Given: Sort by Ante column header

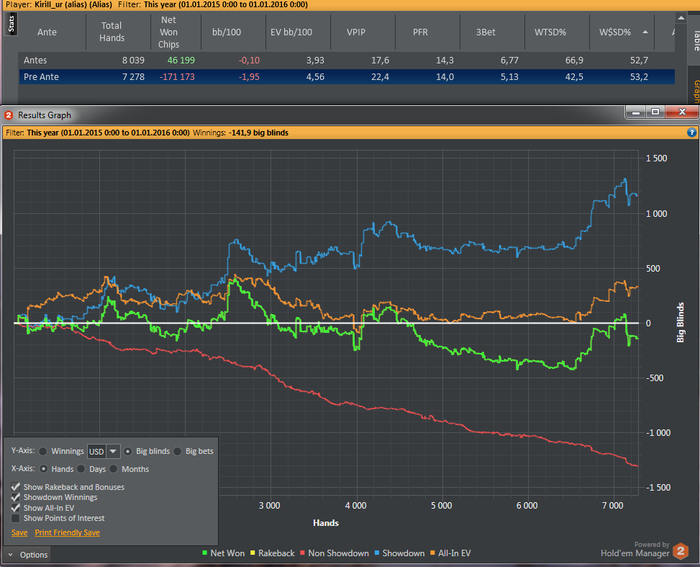Looking at the screenshot, I should [47, 32].
